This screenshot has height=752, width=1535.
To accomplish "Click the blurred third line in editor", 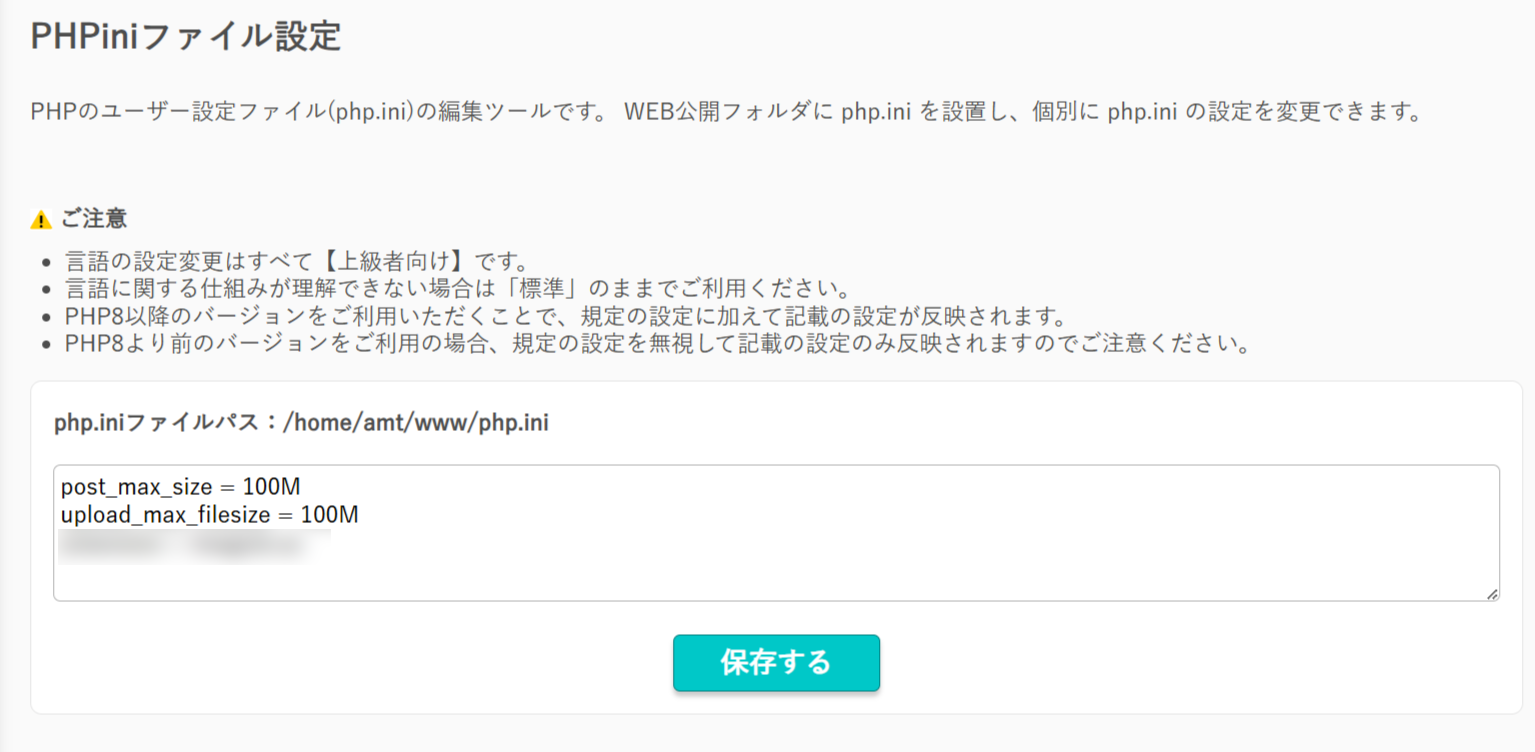I will [x=194, y=546].
